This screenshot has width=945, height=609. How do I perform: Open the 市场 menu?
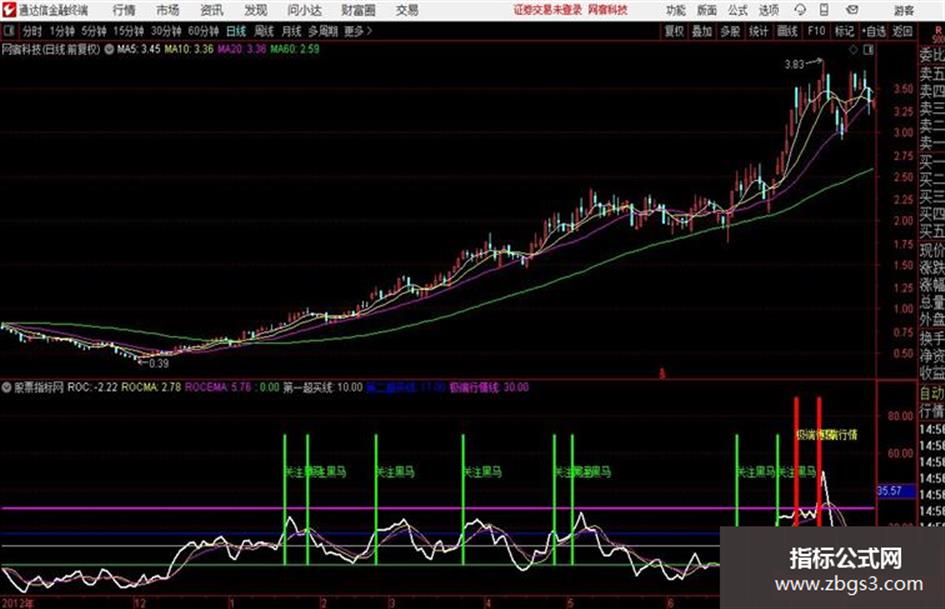(168, 10)
